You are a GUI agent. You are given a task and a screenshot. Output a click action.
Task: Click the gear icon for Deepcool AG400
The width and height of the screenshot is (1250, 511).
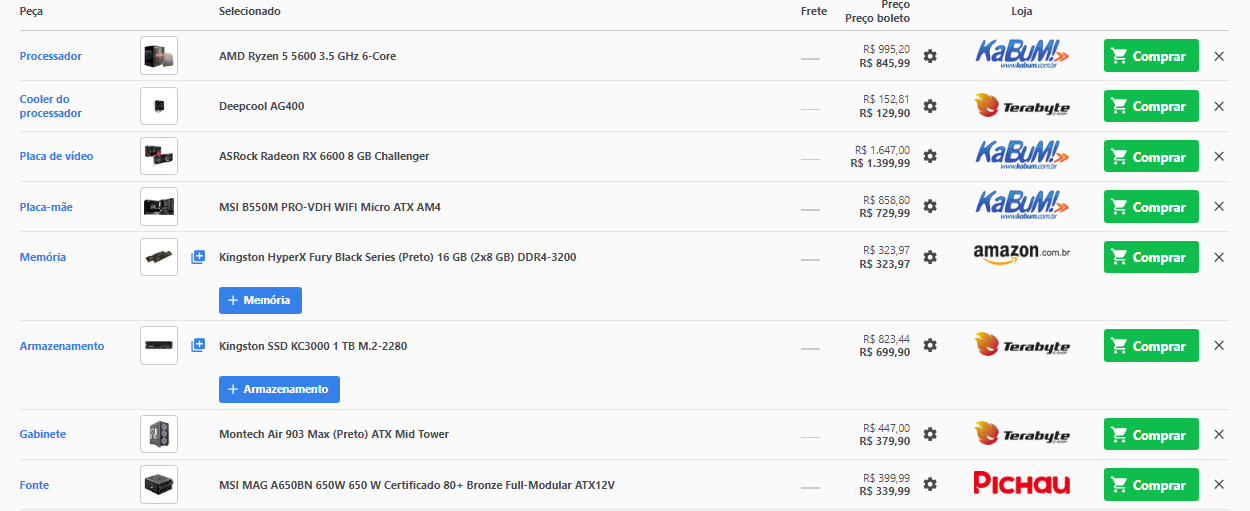930,106
